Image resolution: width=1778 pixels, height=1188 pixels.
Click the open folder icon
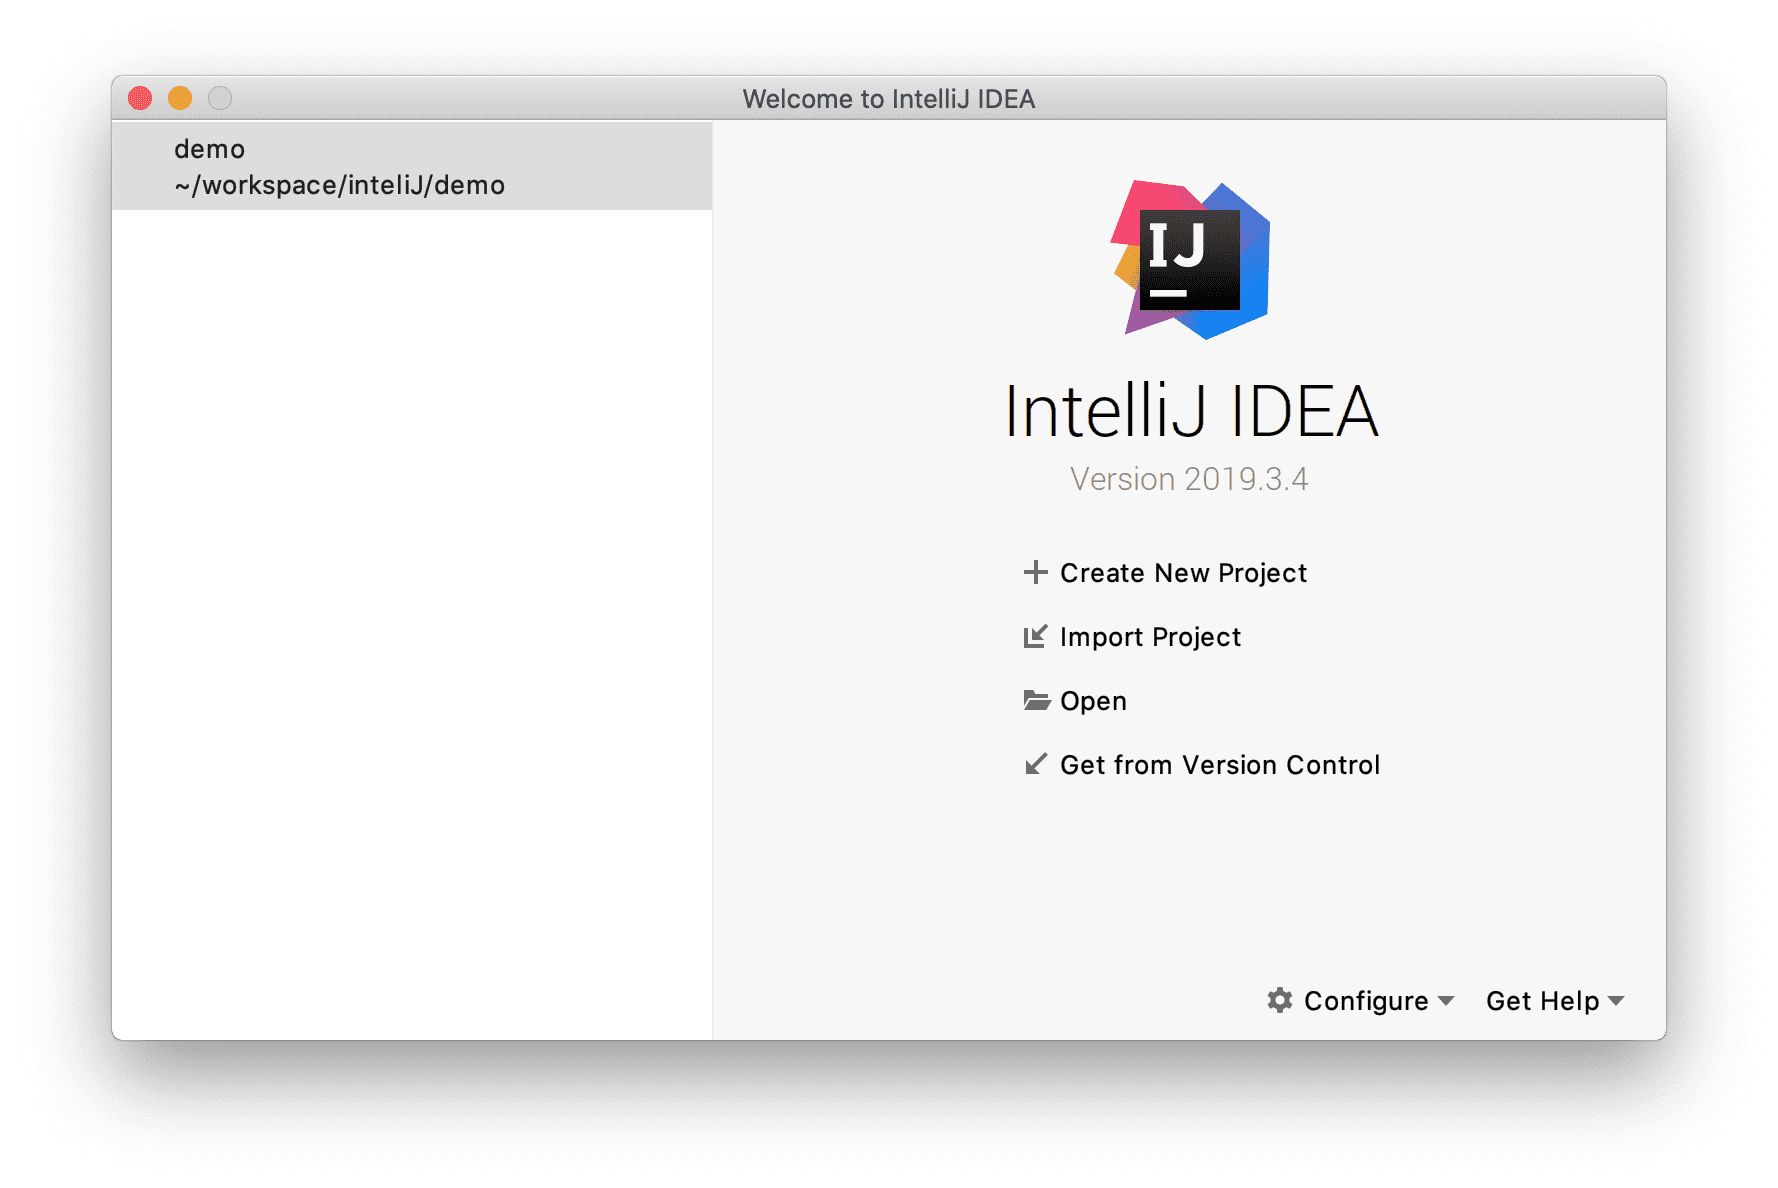point(1036,701)
